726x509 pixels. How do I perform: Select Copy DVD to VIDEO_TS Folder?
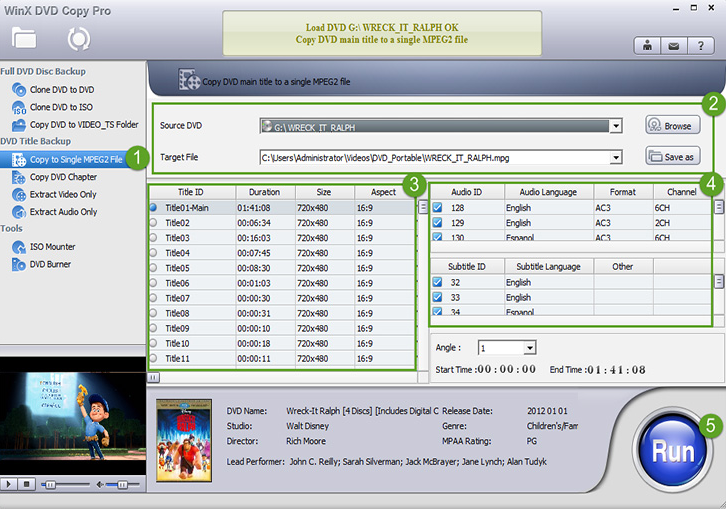pyautogui.click(x=84, y=125)
